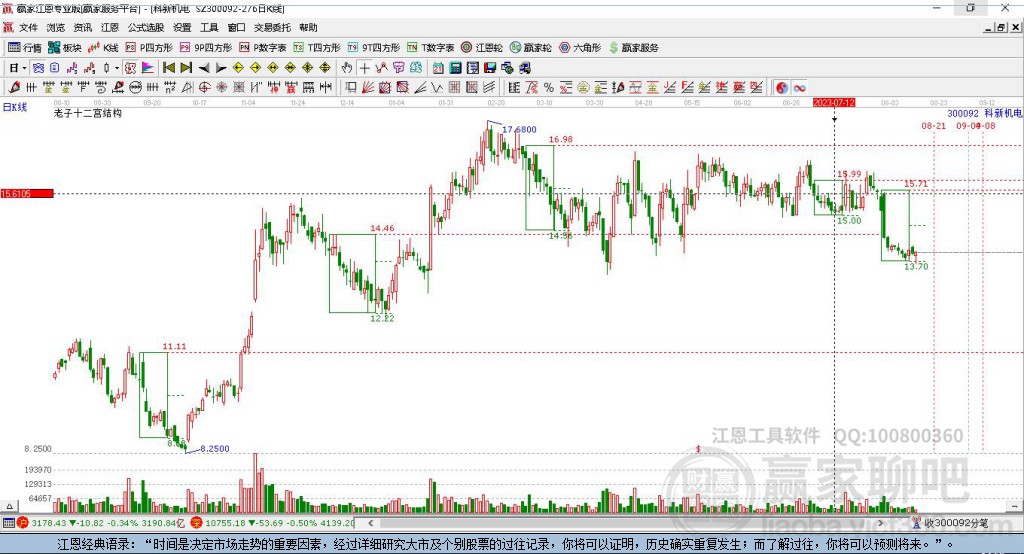The height and width of the screenshot is (554, 1024).
Task: Select the rectangle box drawing tool
Action: tap(351, 88)
